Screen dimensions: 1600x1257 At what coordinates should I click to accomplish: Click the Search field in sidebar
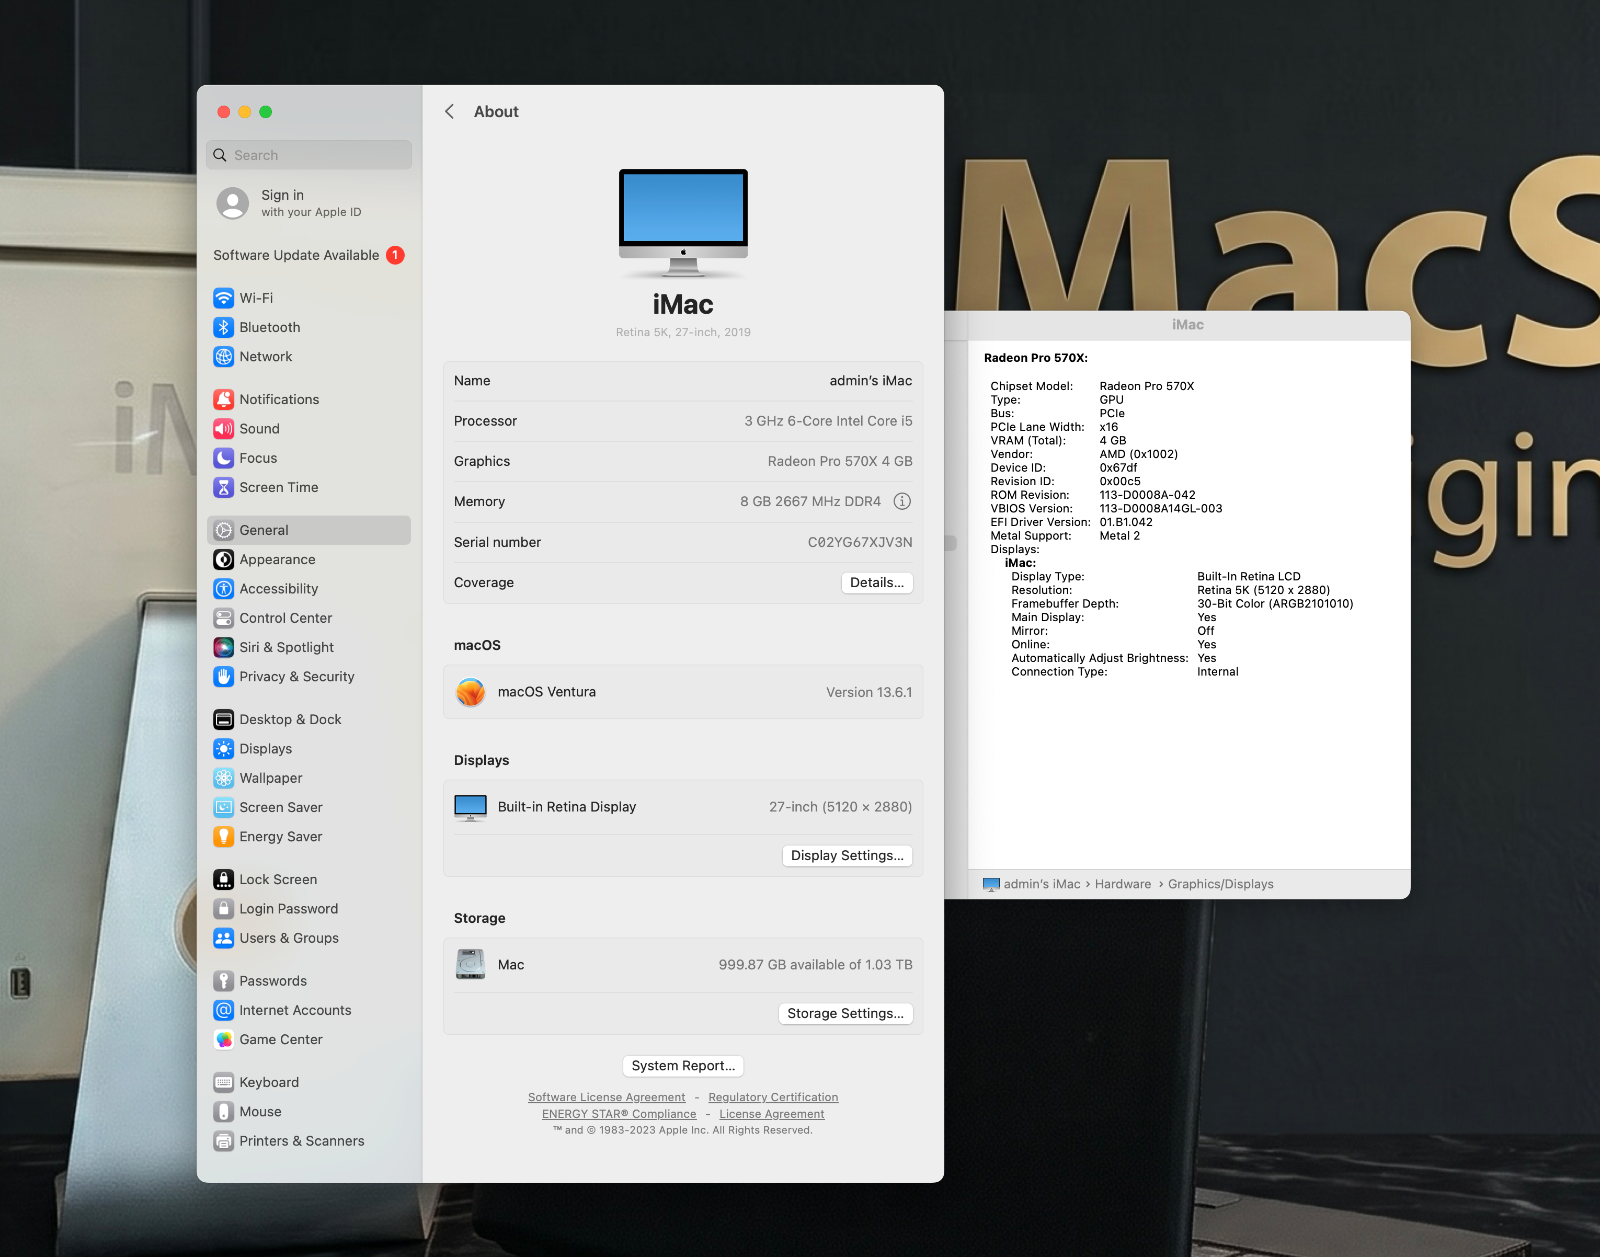(309, 155)
